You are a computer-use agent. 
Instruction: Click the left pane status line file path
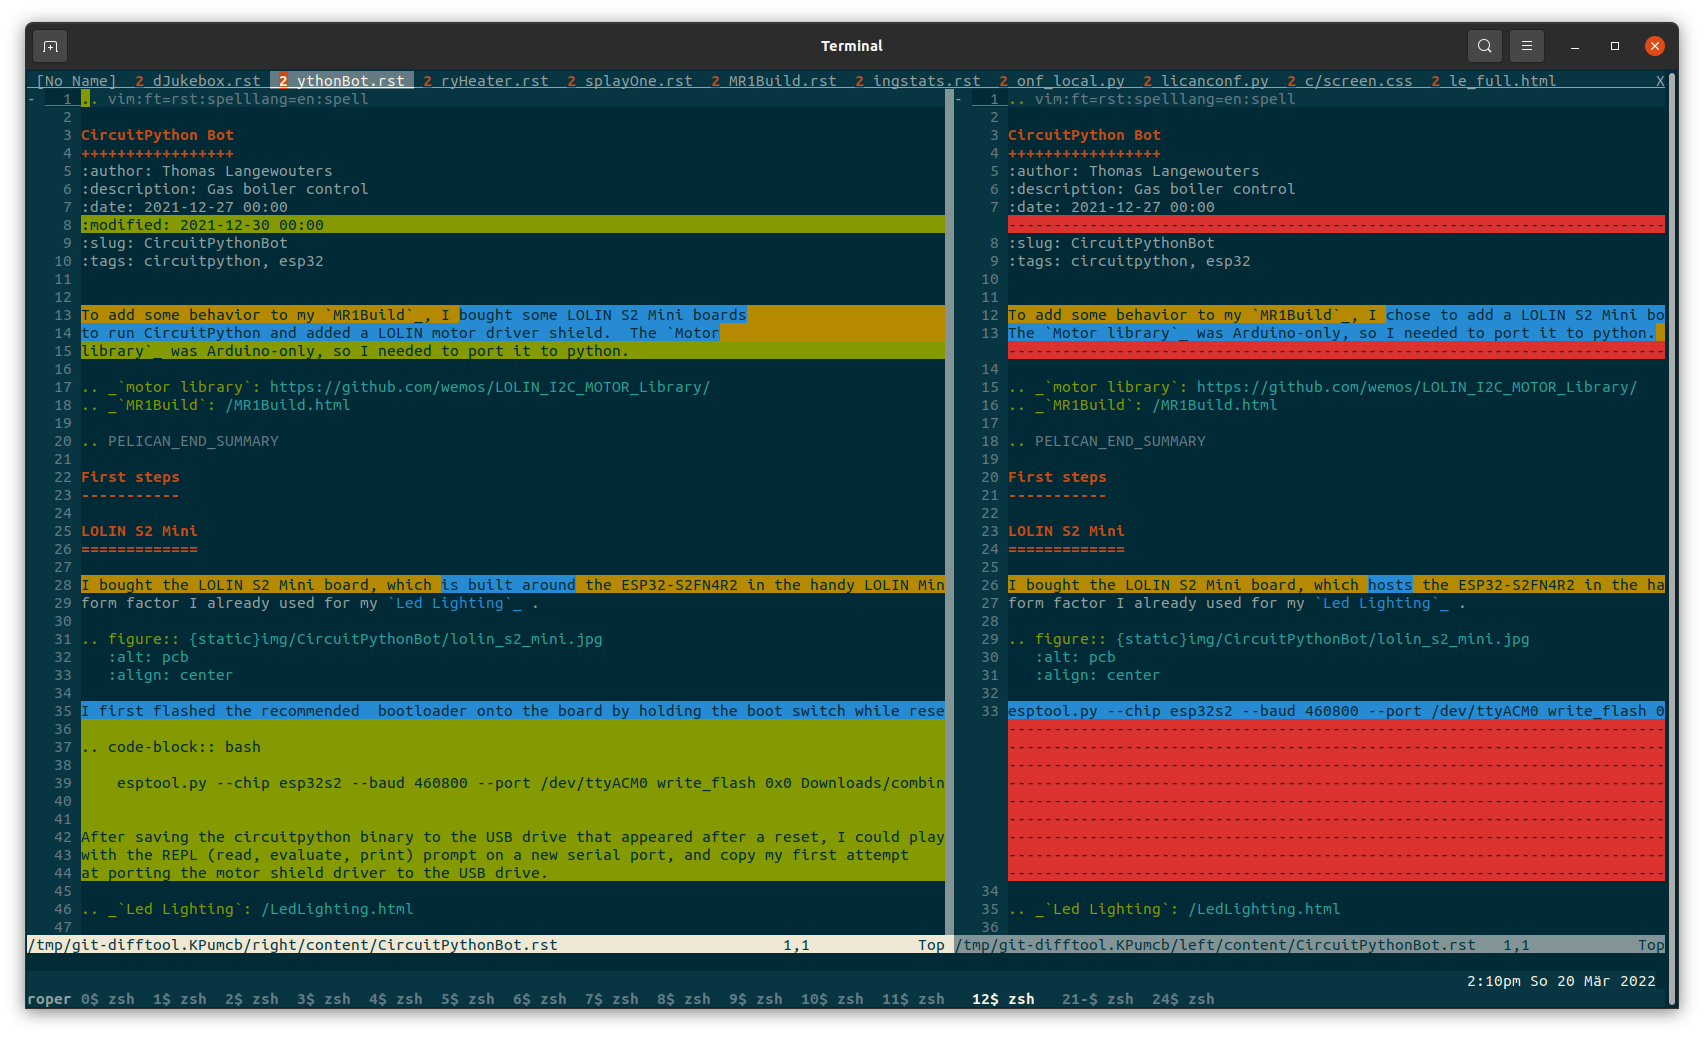[292, 945]
